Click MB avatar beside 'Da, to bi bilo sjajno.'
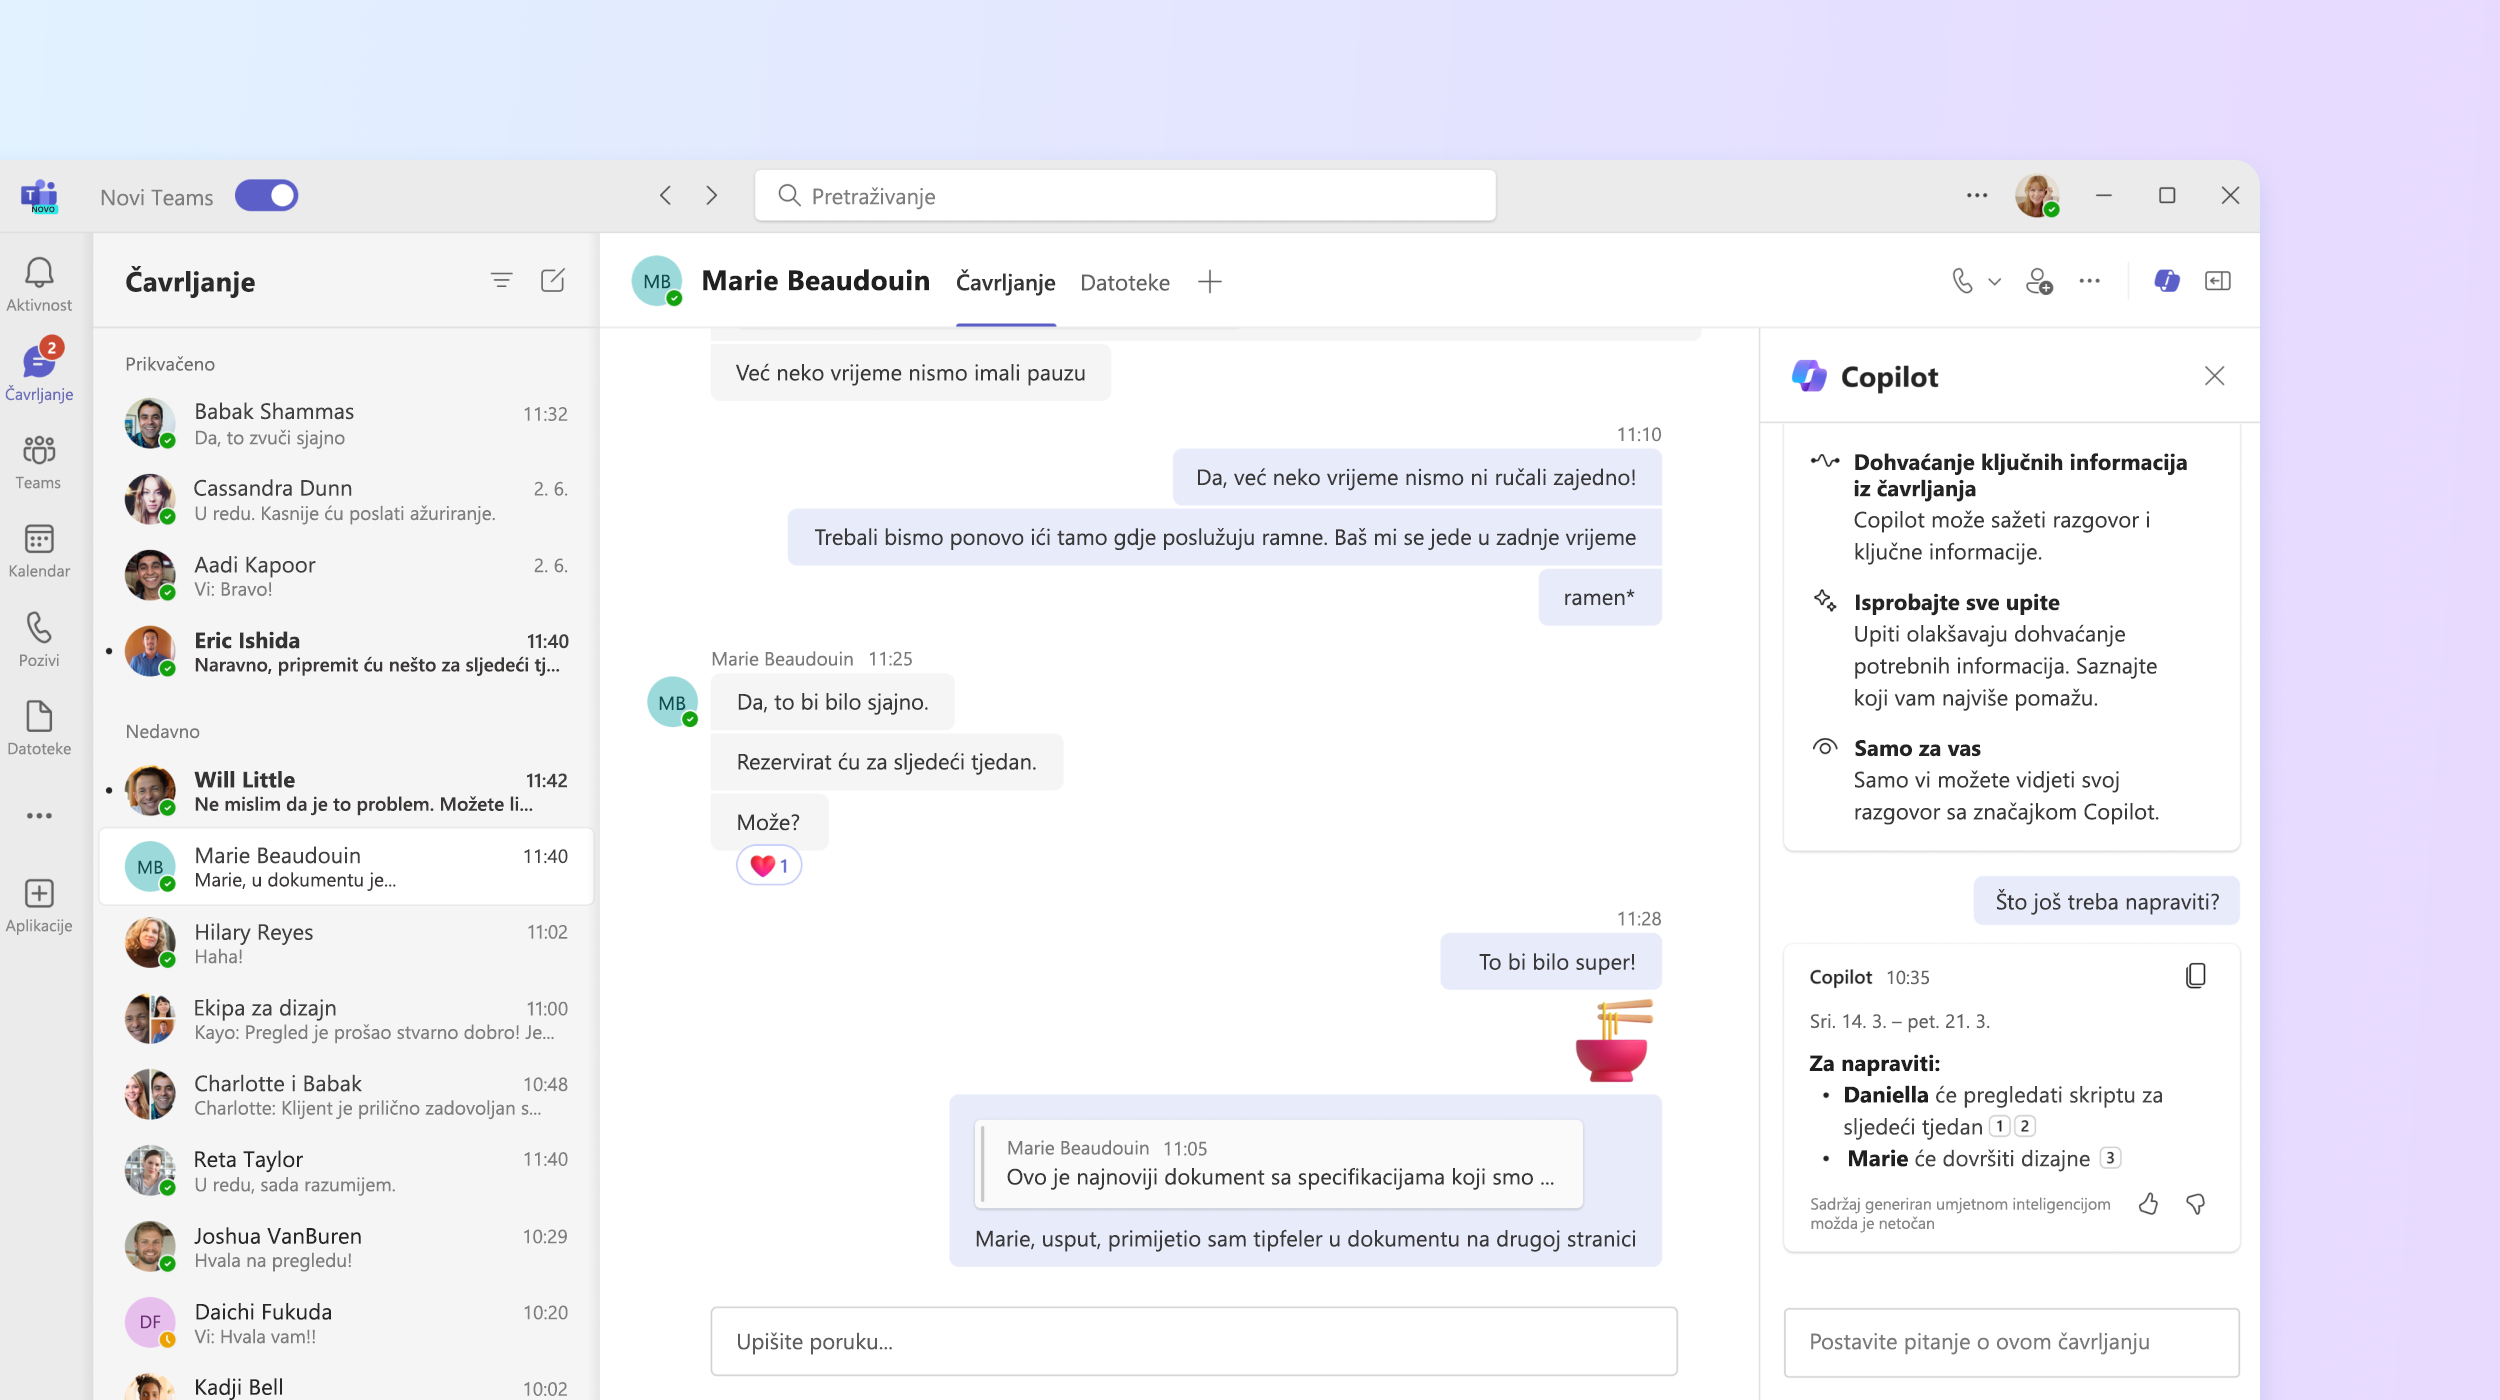The width and height of the screenshot is (2500, 1400). (x=672, y=702)
